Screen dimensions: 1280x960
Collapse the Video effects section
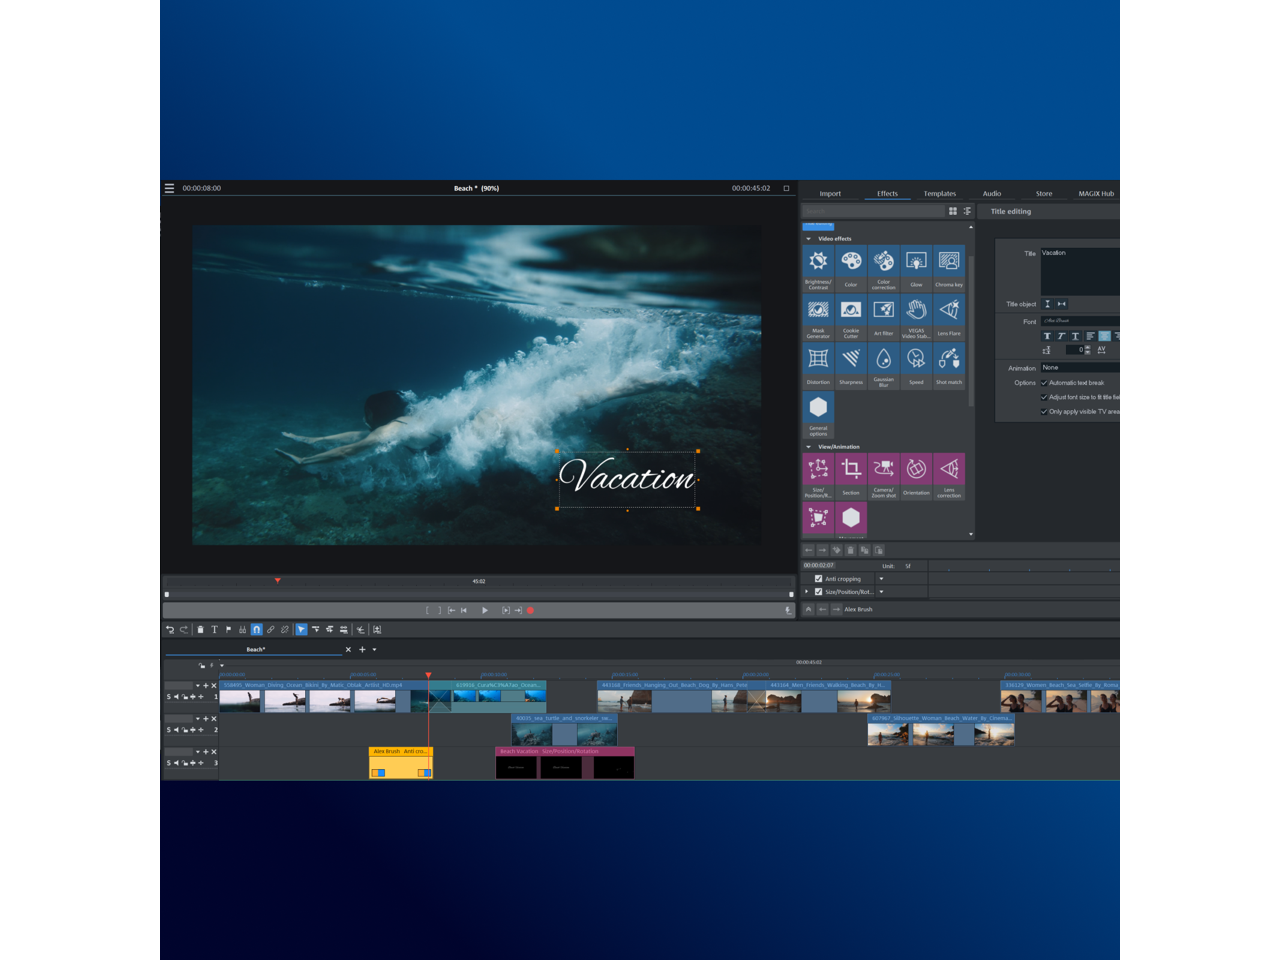tap(809, 239)
